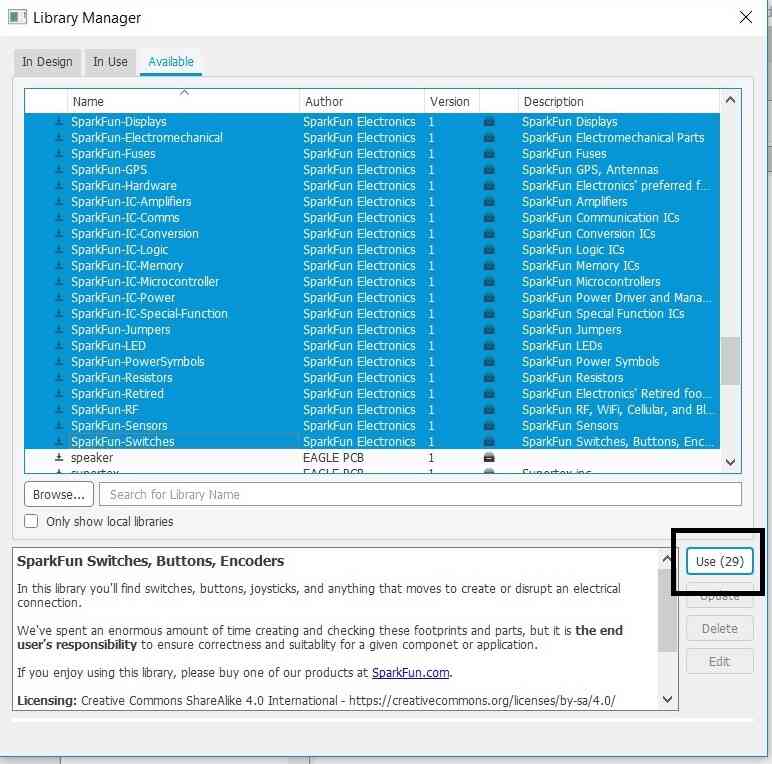
Task: Click the Use (29) button
Action: 719,561
